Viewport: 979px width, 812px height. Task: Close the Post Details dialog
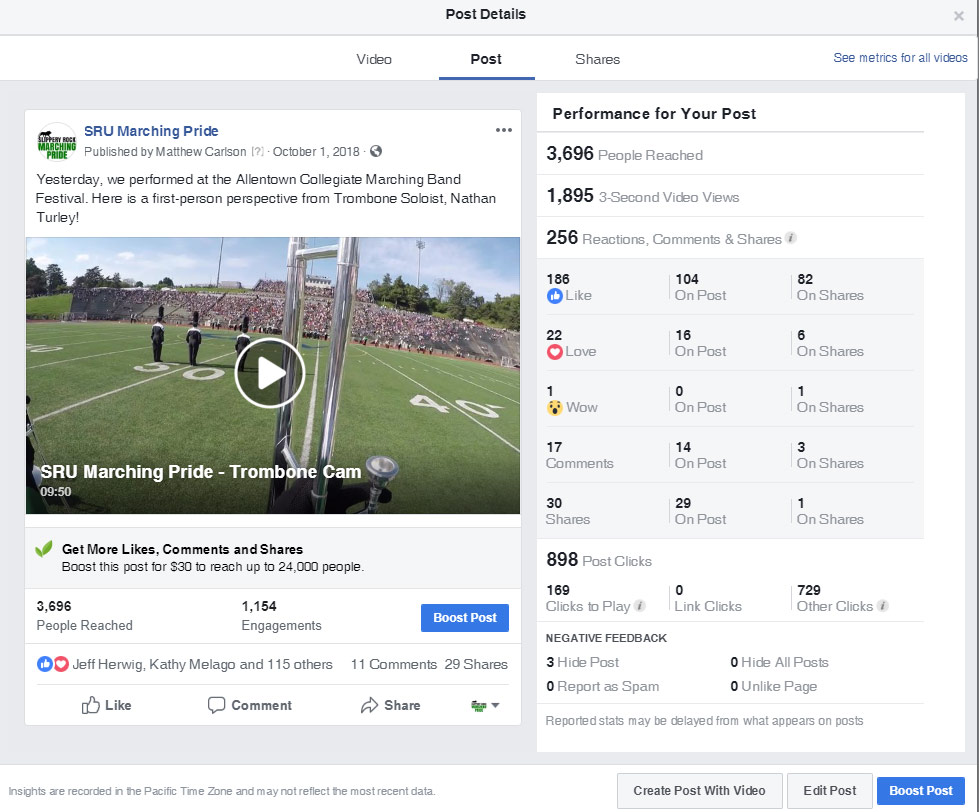959,16
